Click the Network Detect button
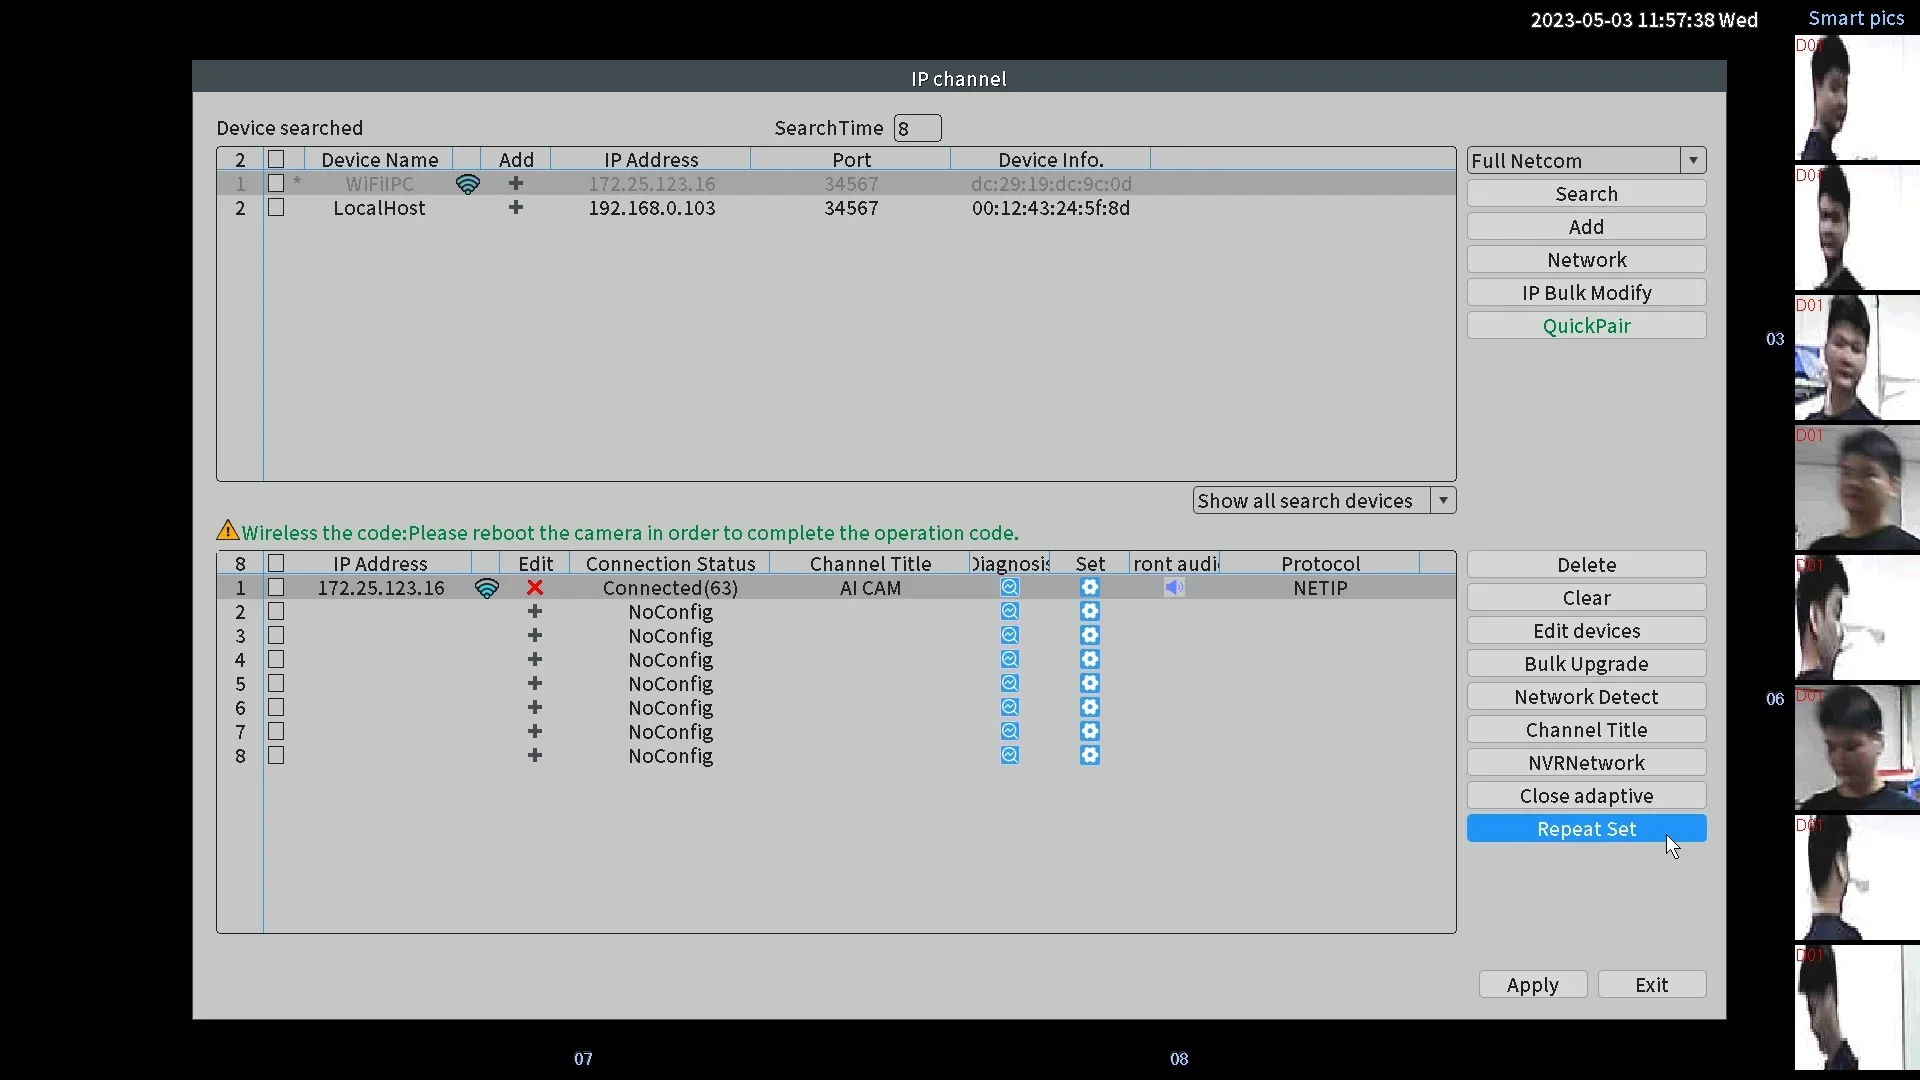Viewport: 1920px width, 1080px height. click(x=1586, y=697)
